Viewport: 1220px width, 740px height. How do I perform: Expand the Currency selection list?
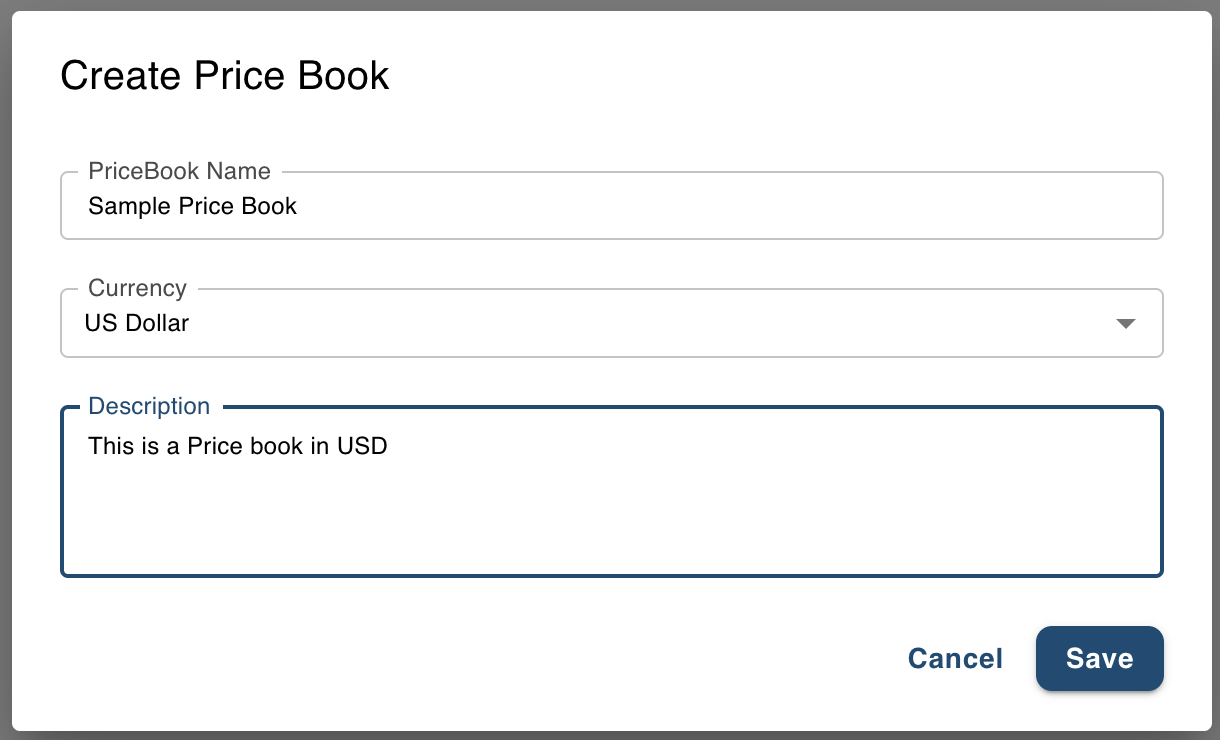click(1126, 323)
